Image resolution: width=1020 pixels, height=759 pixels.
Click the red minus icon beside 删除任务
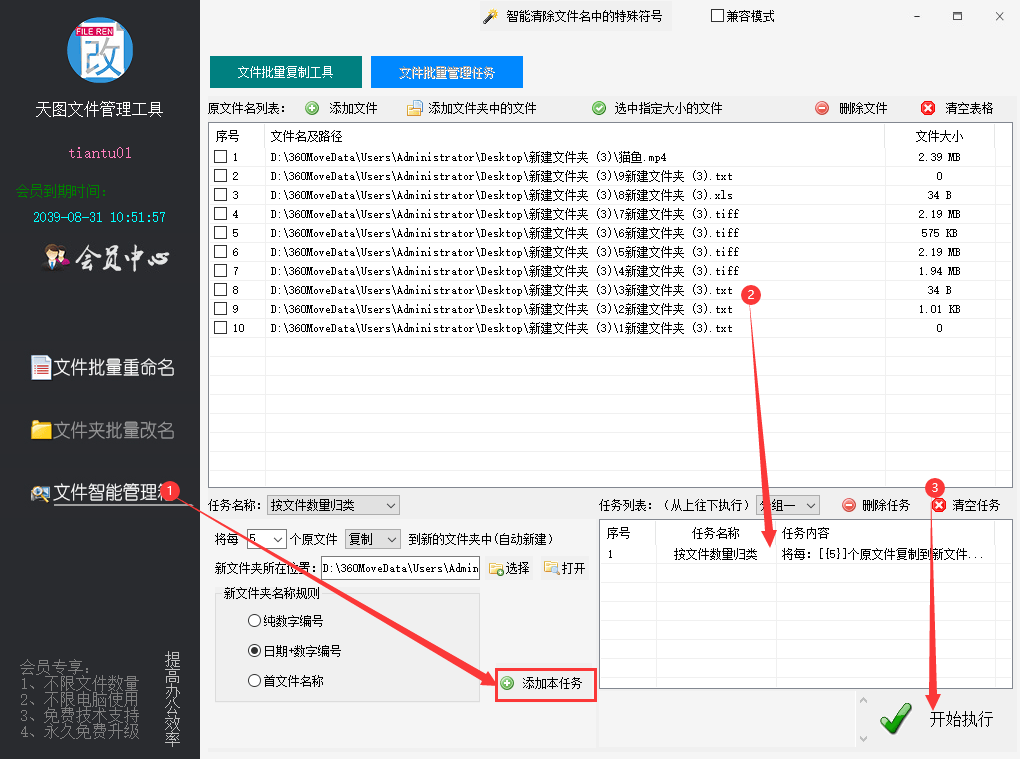pyautogui.click(x=849, y=505)
